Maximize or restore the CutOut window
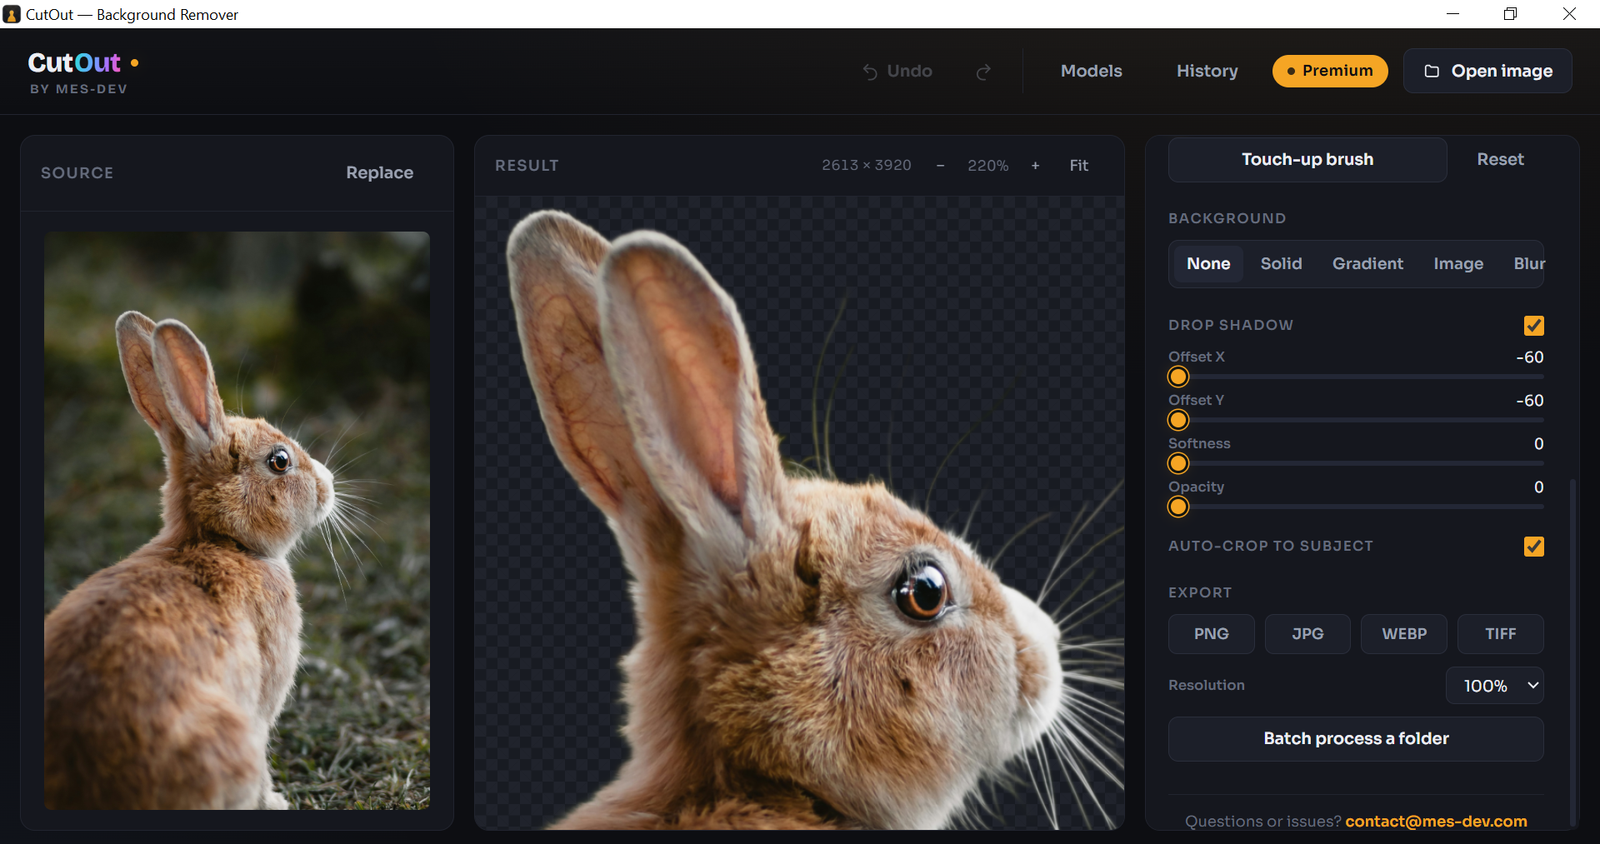This screenshot has height=844, width=1600. (1510, 14)
